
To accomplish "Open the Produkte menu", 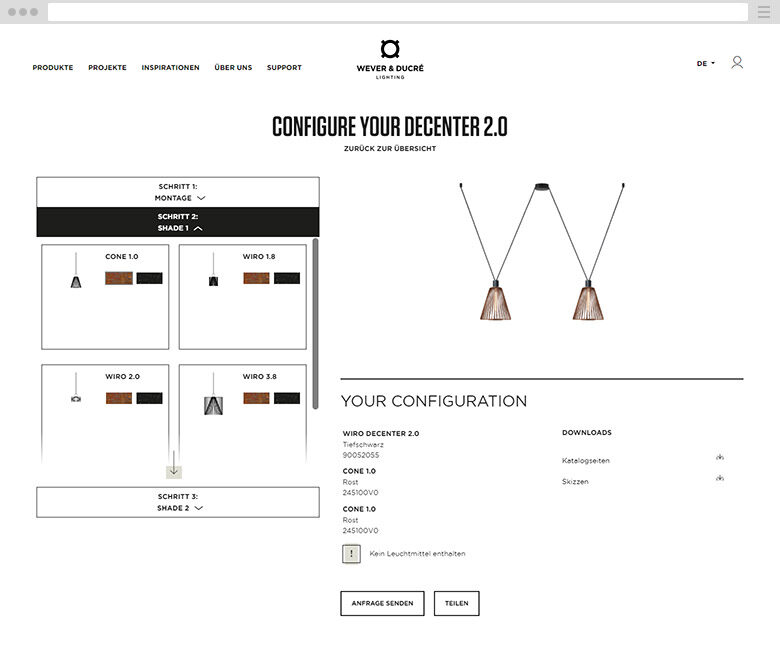I will pyautogui.click(x=53, y=68).
